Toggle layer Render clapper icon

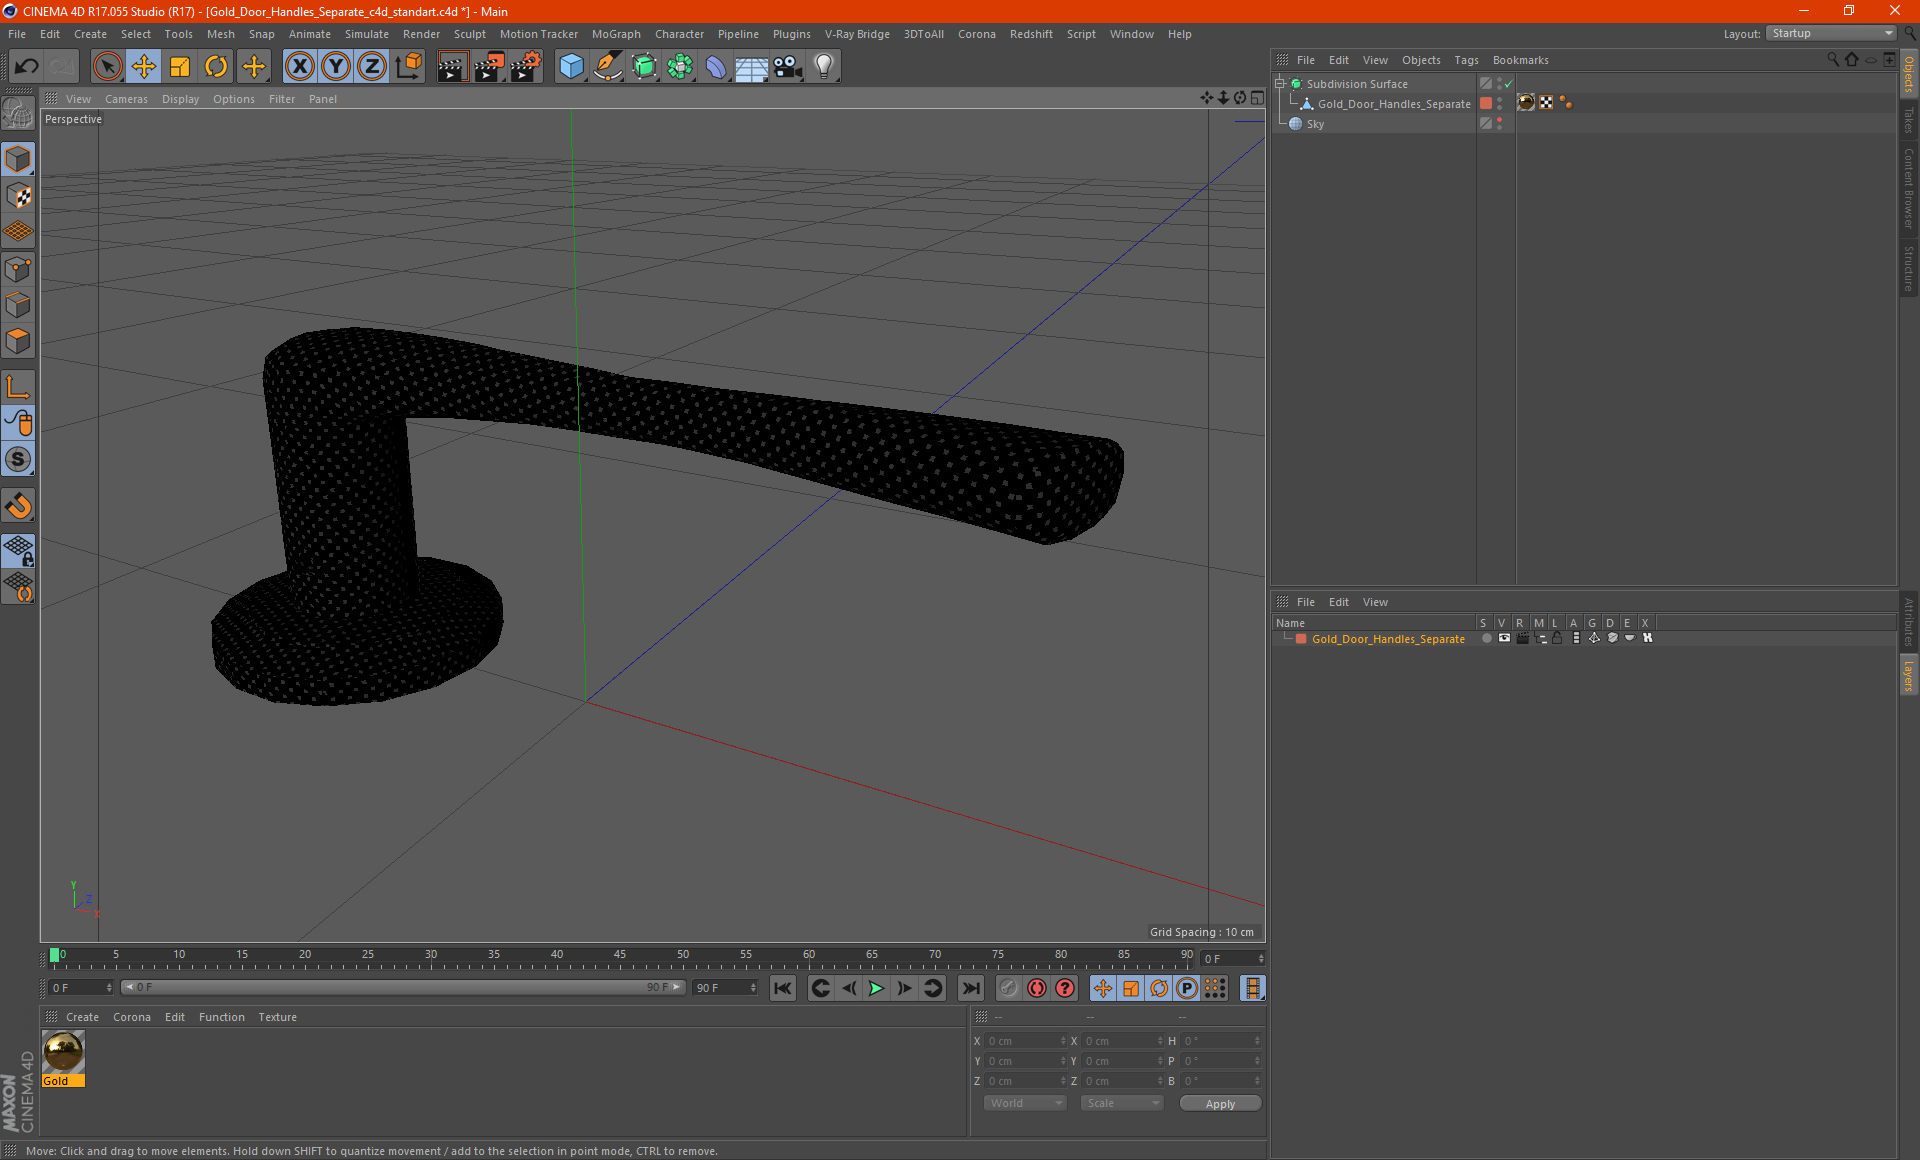click(x=1522, y=638)
